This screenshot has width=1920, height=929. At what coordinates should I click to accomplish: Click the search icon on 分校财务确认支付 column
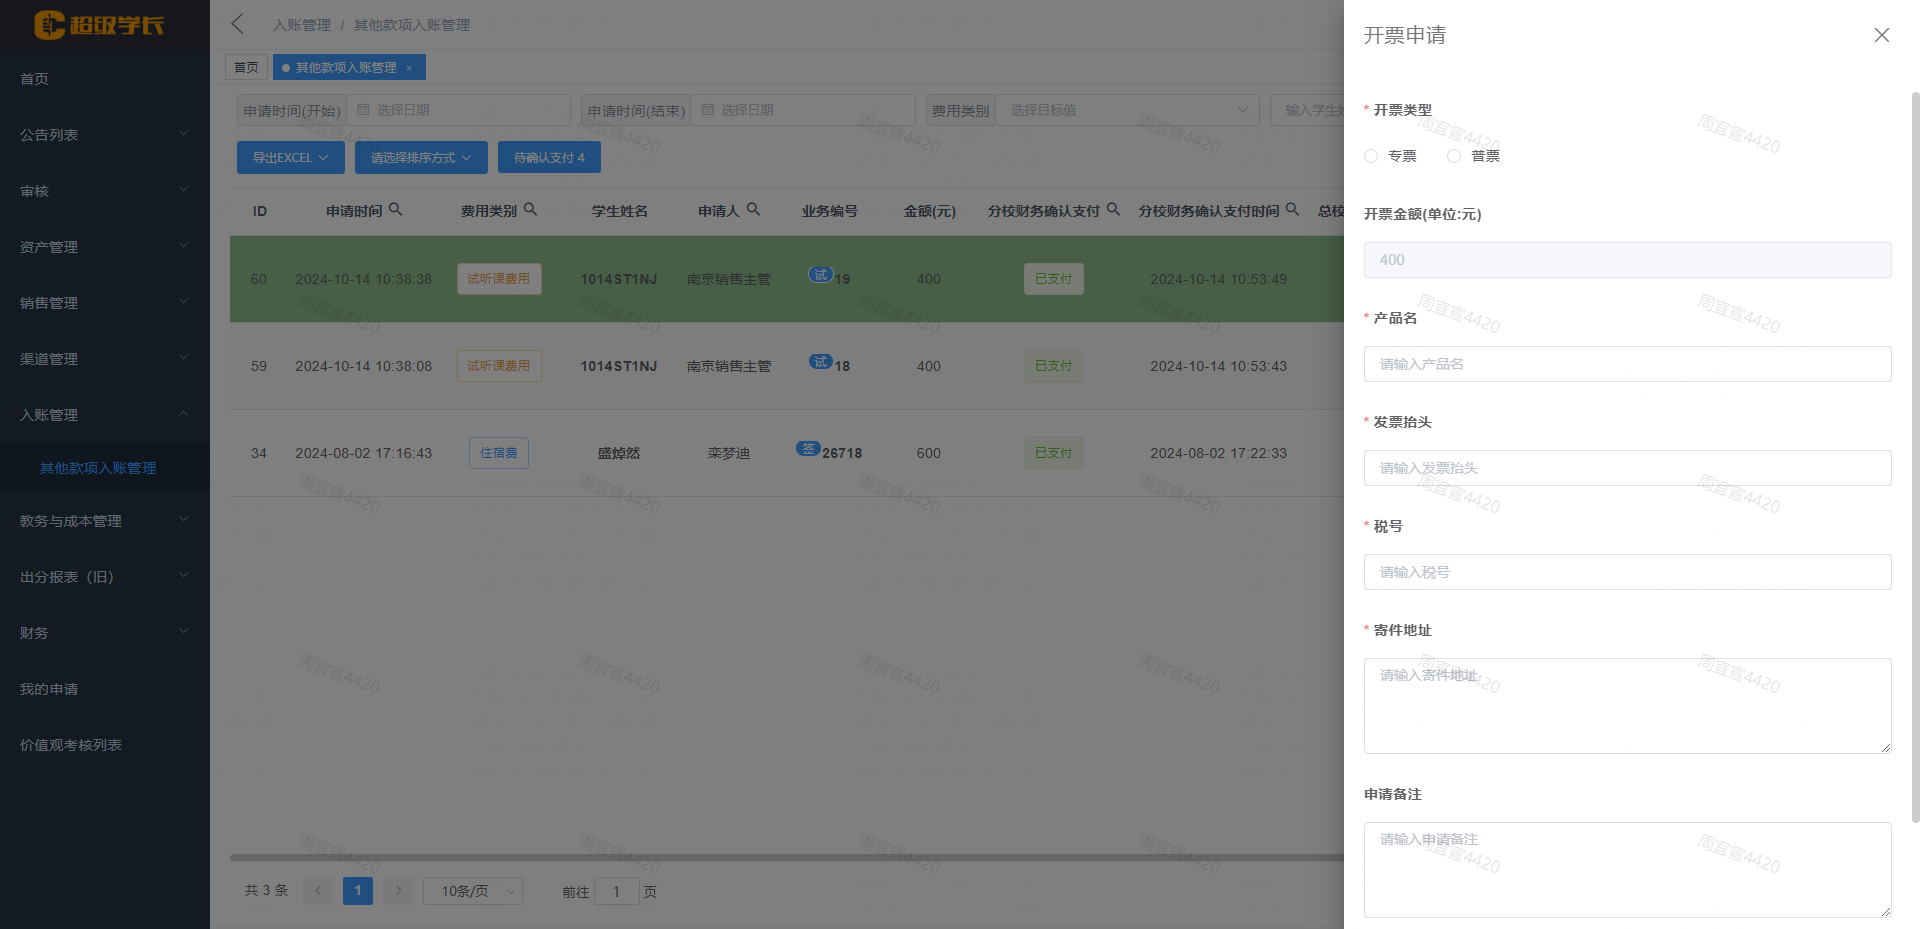click(x=1114, y=210)
